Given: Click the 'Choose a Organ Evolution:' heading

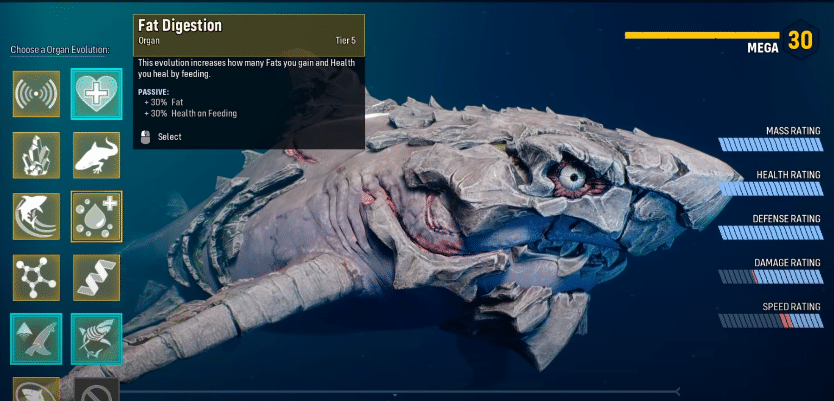Looking at the screenshot, I should click(x=60, y=50).
